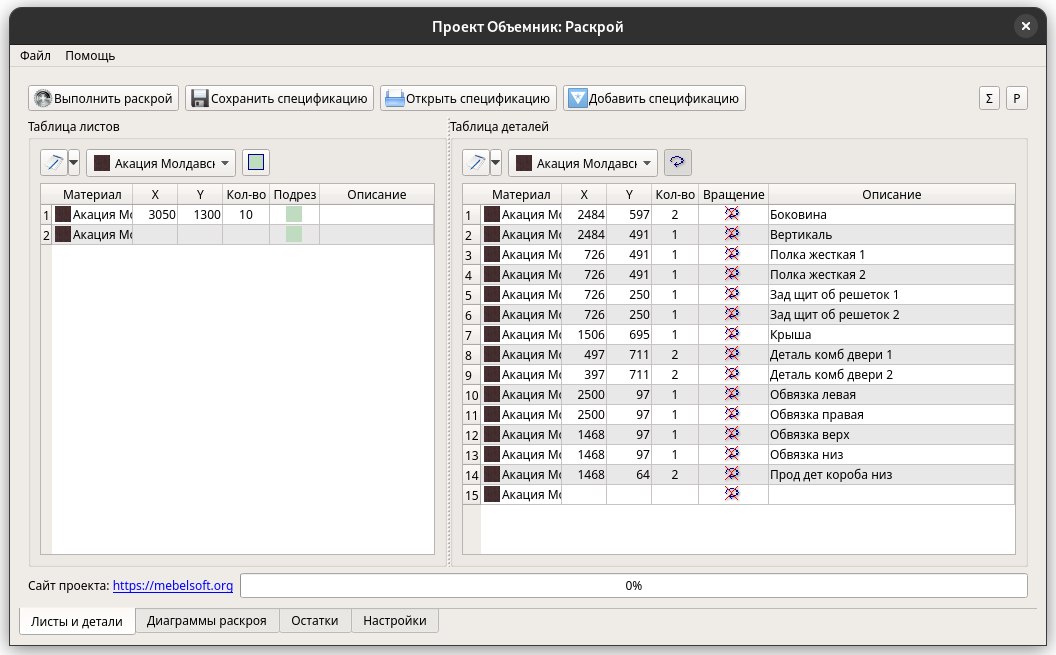Open the material dropdown in the sheets table

tap(162, 162)
